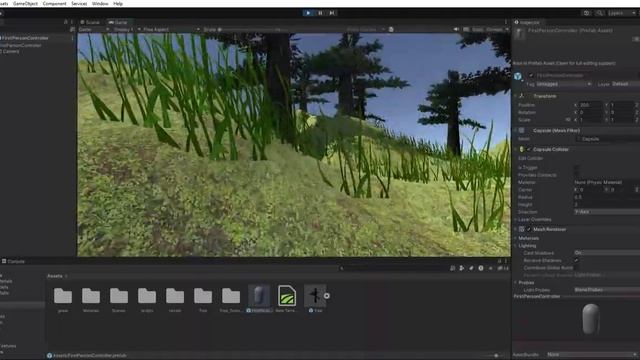
Task: Open the Materials folder in Assets
Action: tap(91, 300)
